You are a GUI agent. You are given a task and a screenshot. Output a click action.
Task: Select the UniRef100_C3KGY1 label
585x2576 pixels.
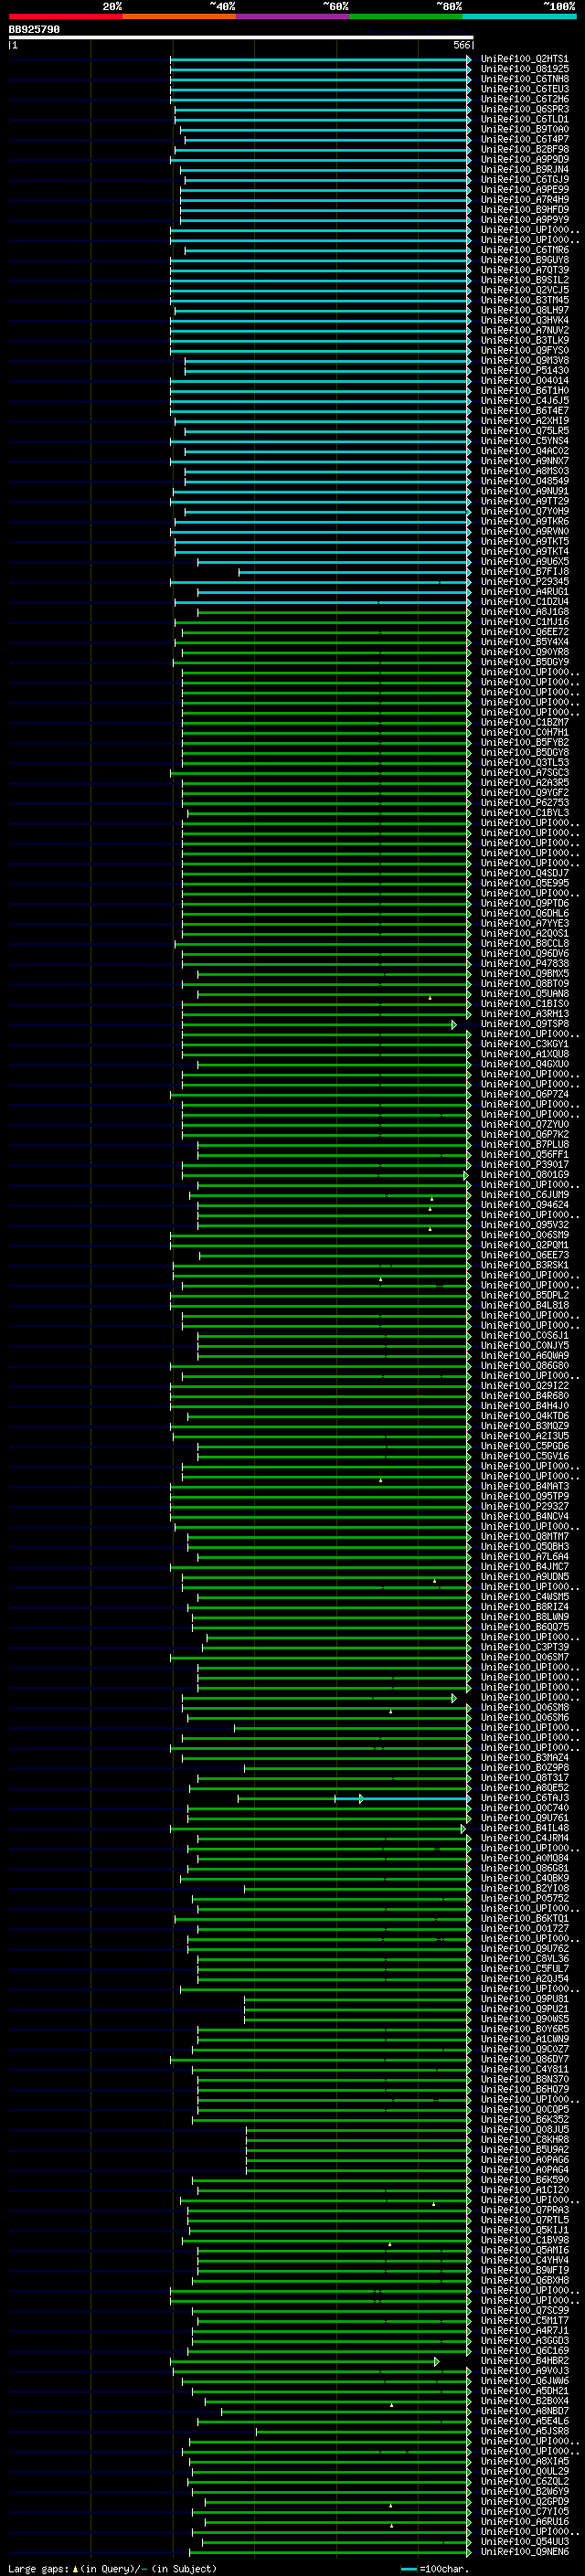(x=524, y=1044)
